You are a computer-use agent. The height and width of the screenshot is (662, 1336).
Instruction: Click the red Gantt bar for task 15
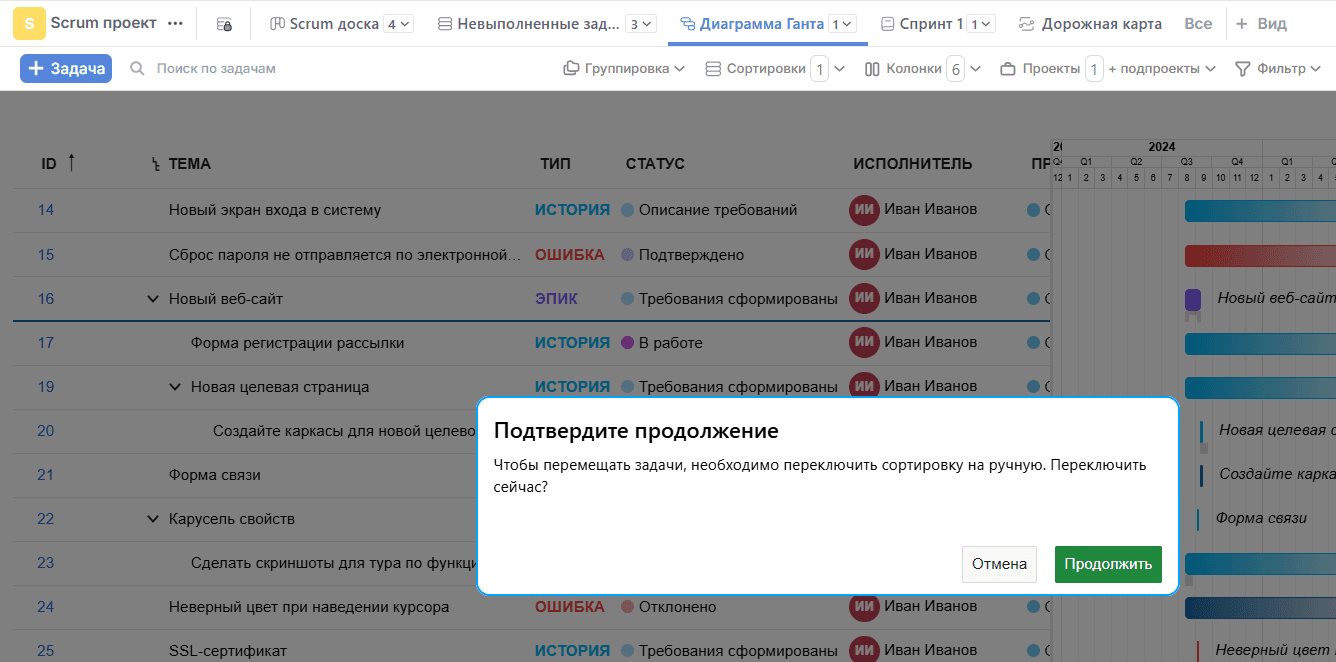tap(1259, 255)
